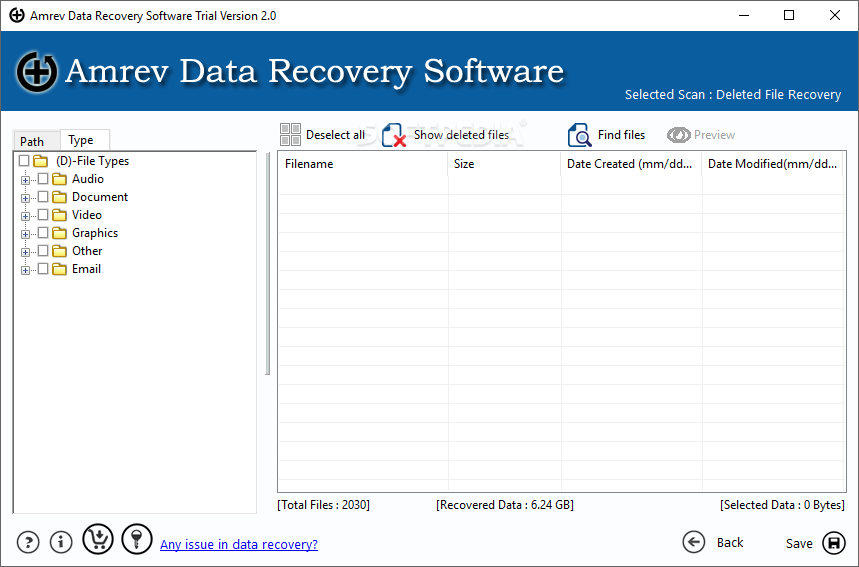Expand the Audio tree node
This screenshot has width=859, height=567.
click(25, 180)
